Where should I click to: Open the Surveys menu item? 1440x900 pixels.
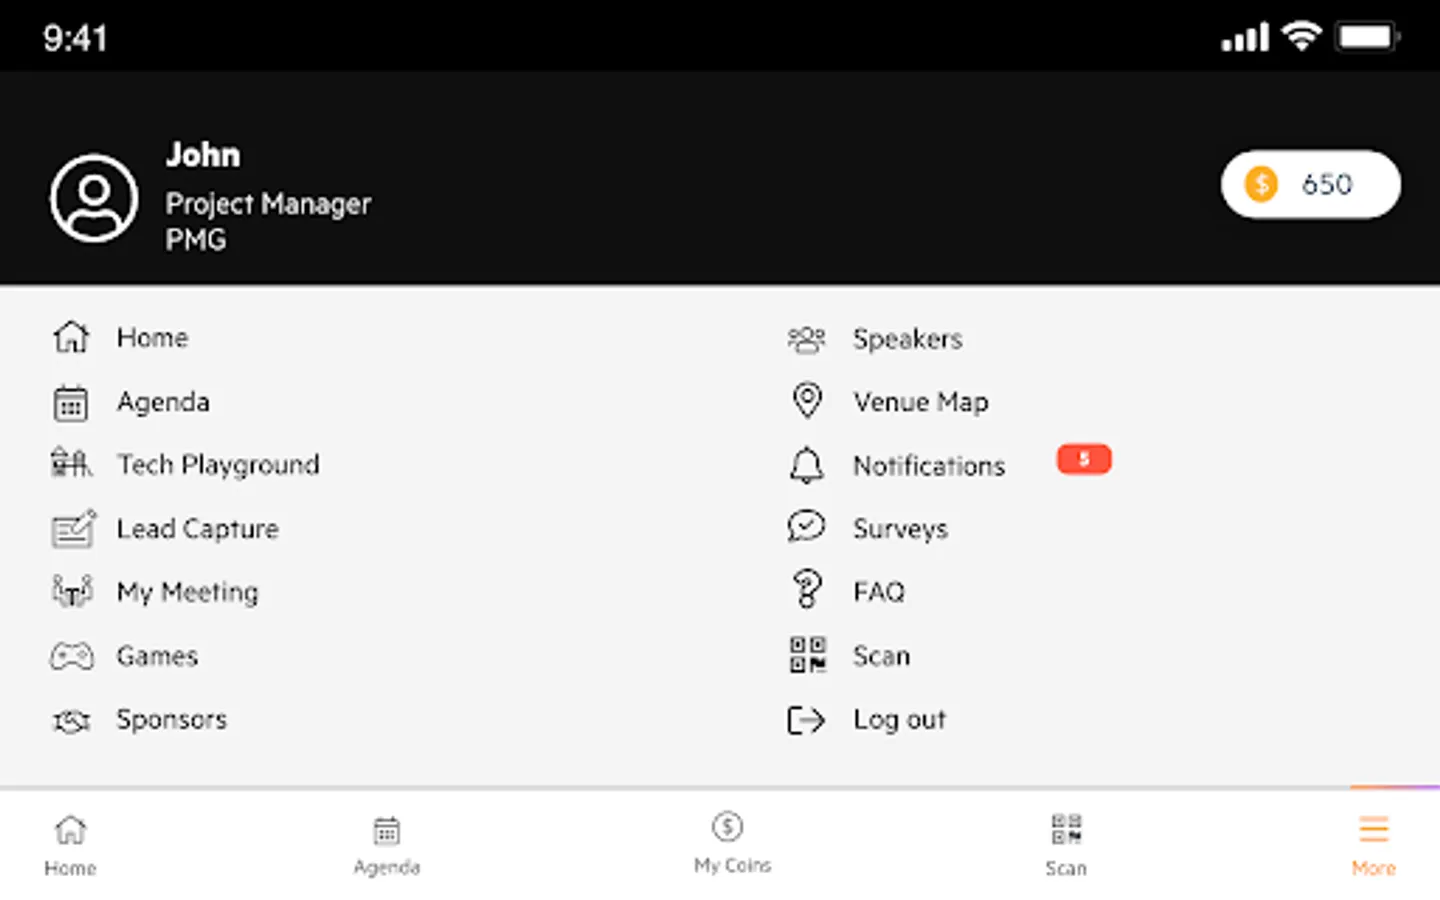(x=899, y=529)
